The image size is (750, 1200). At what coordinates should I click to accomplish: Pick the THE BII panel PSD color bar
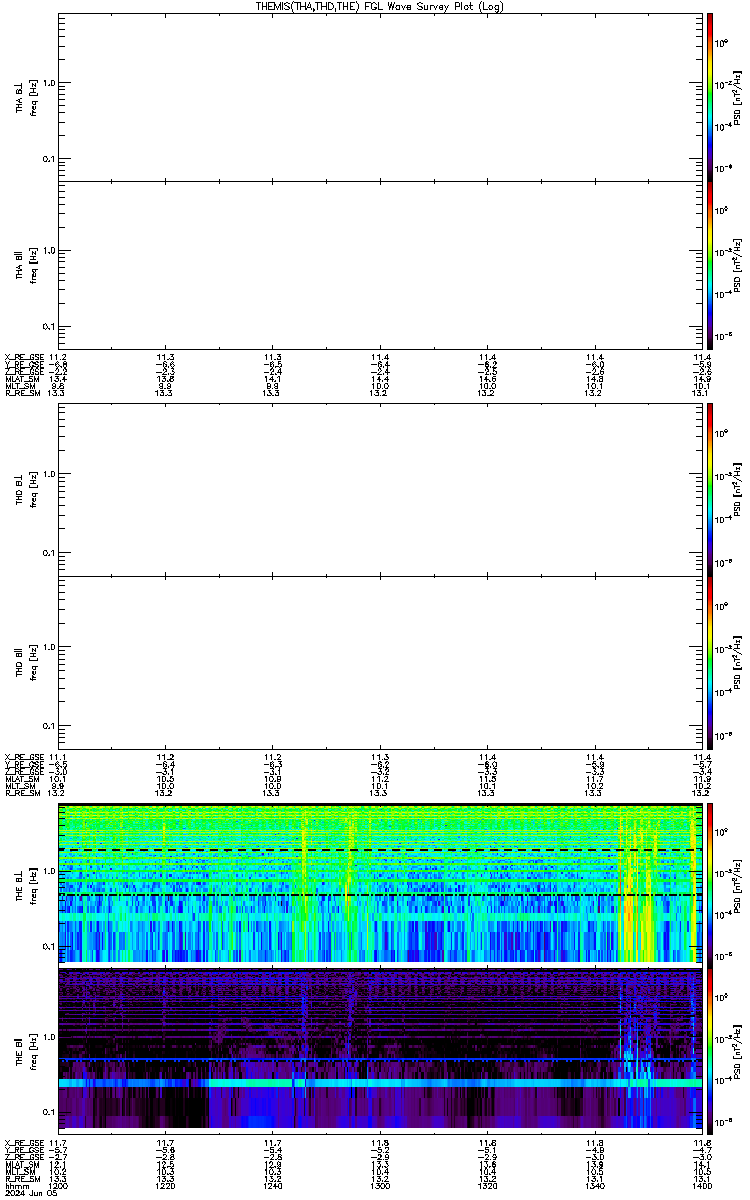point(709,1050)
